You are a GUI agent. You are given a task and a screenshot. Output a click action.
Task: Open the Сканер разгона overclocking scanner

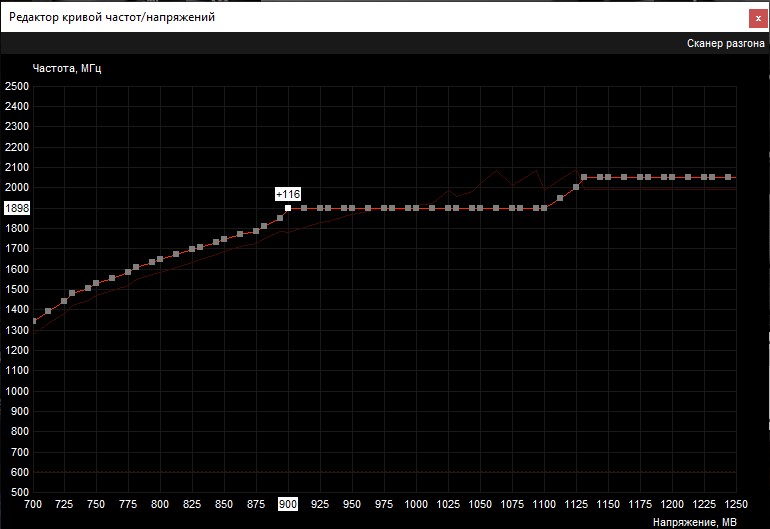click(x=725, y=44)
